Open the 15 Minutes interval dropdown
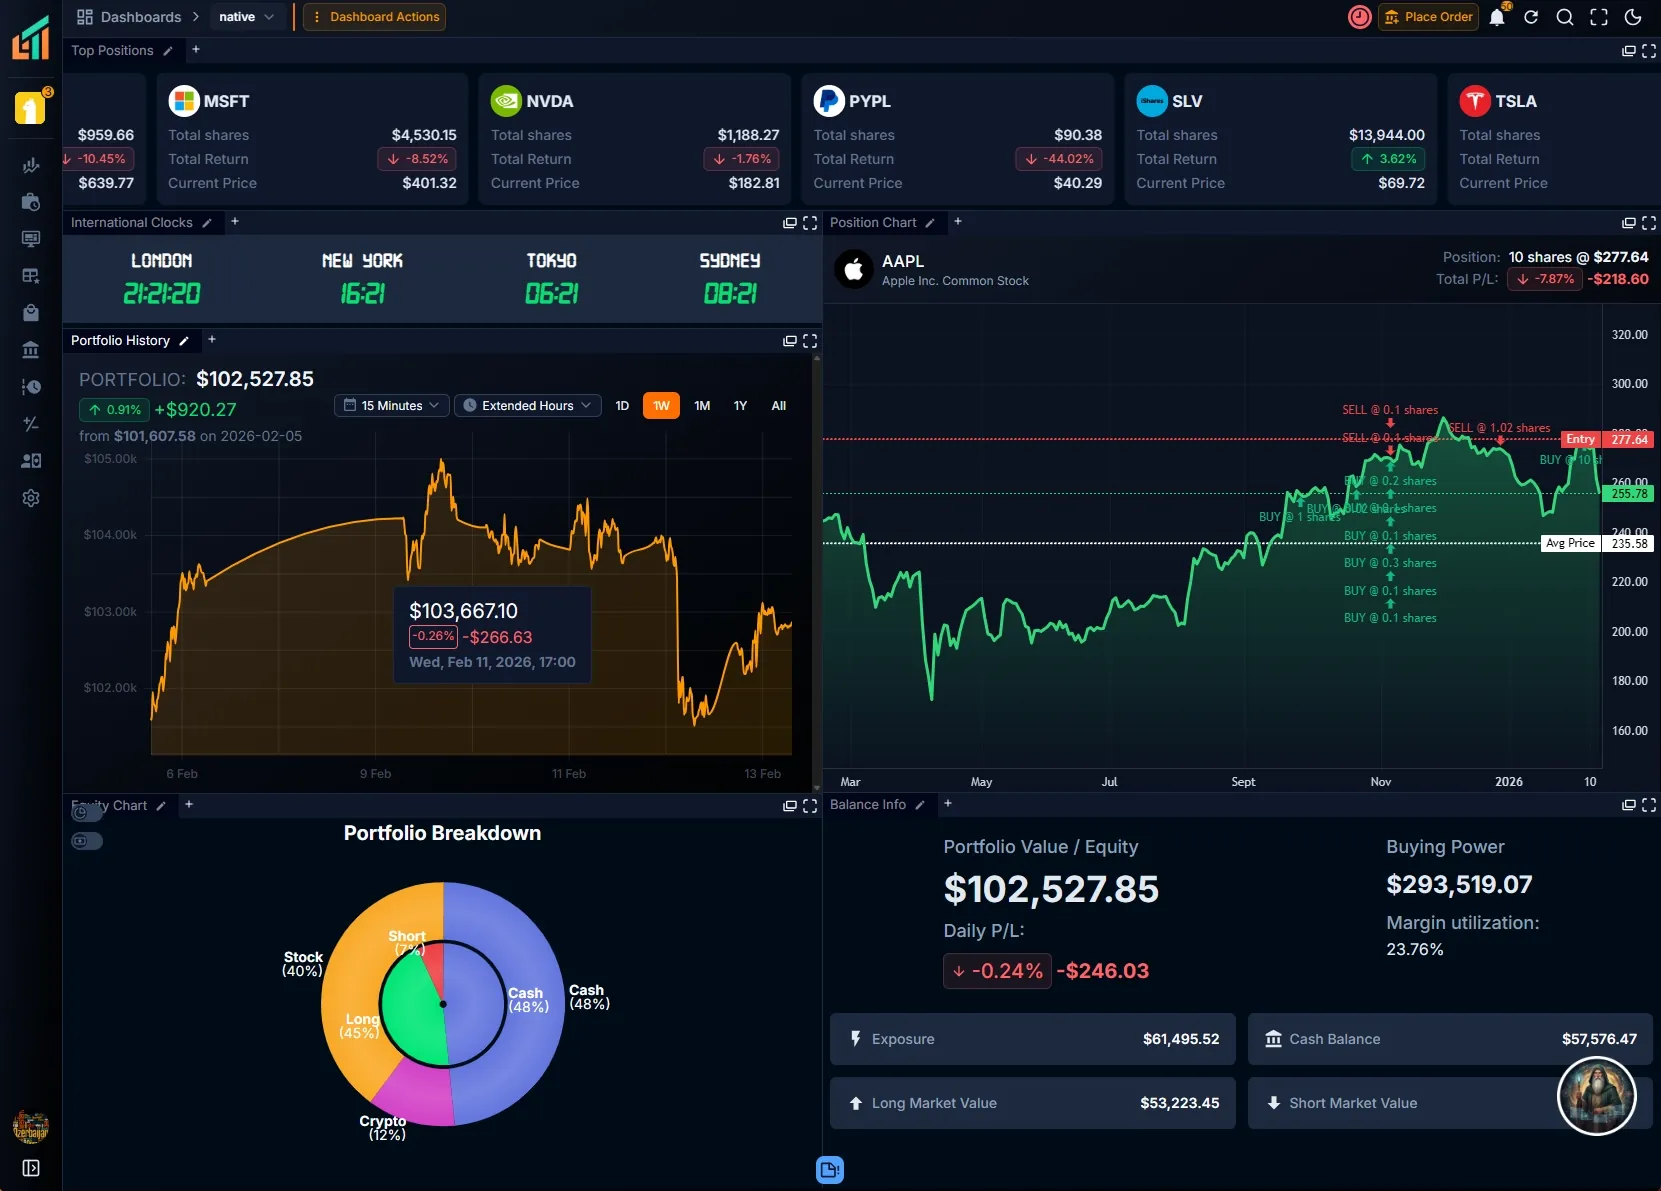This screenshot has height=1191, width=1661. (x=391, y=406)
